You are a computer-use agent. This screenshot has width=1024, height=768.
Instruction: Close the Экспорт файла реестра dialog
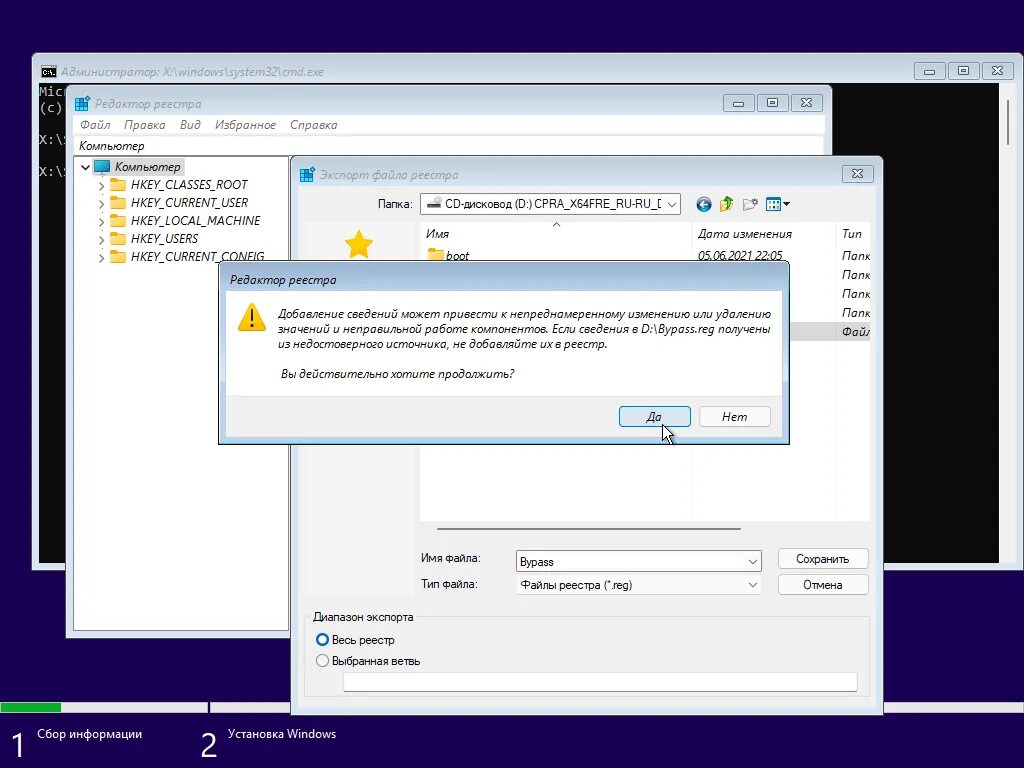click(857, 174)
